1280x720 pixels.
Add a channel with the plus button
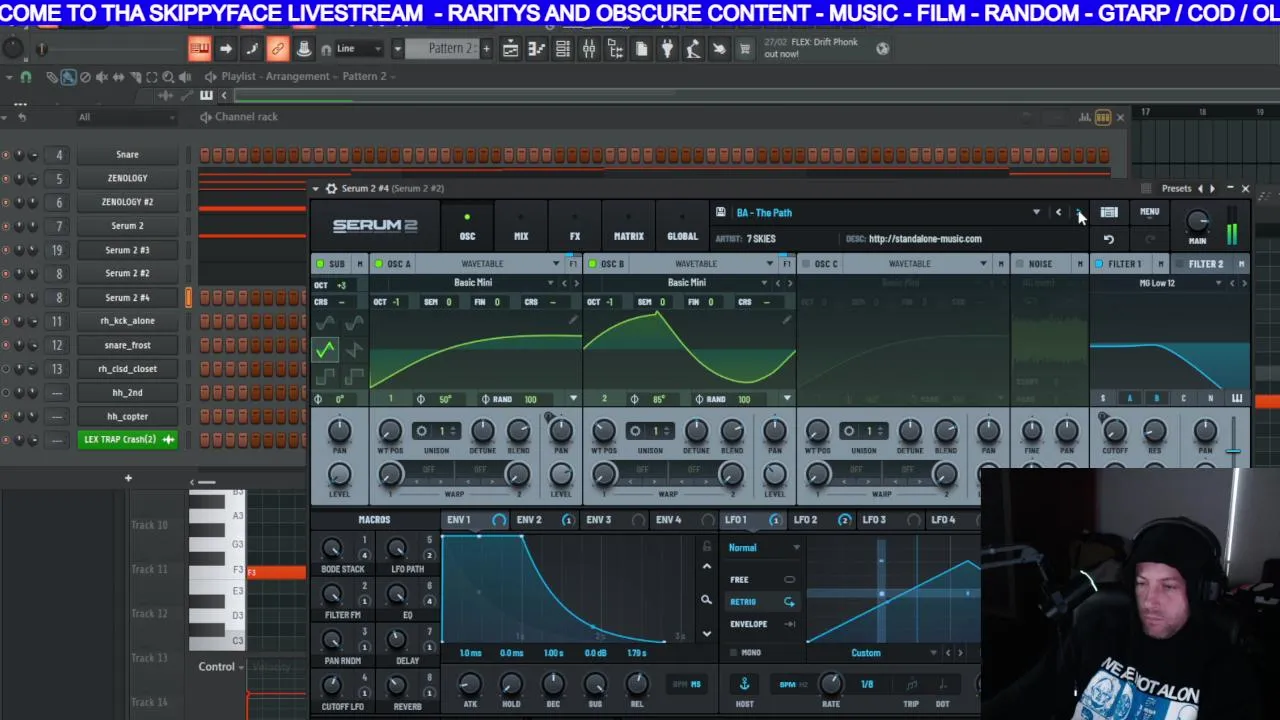[x=128, y=478]
